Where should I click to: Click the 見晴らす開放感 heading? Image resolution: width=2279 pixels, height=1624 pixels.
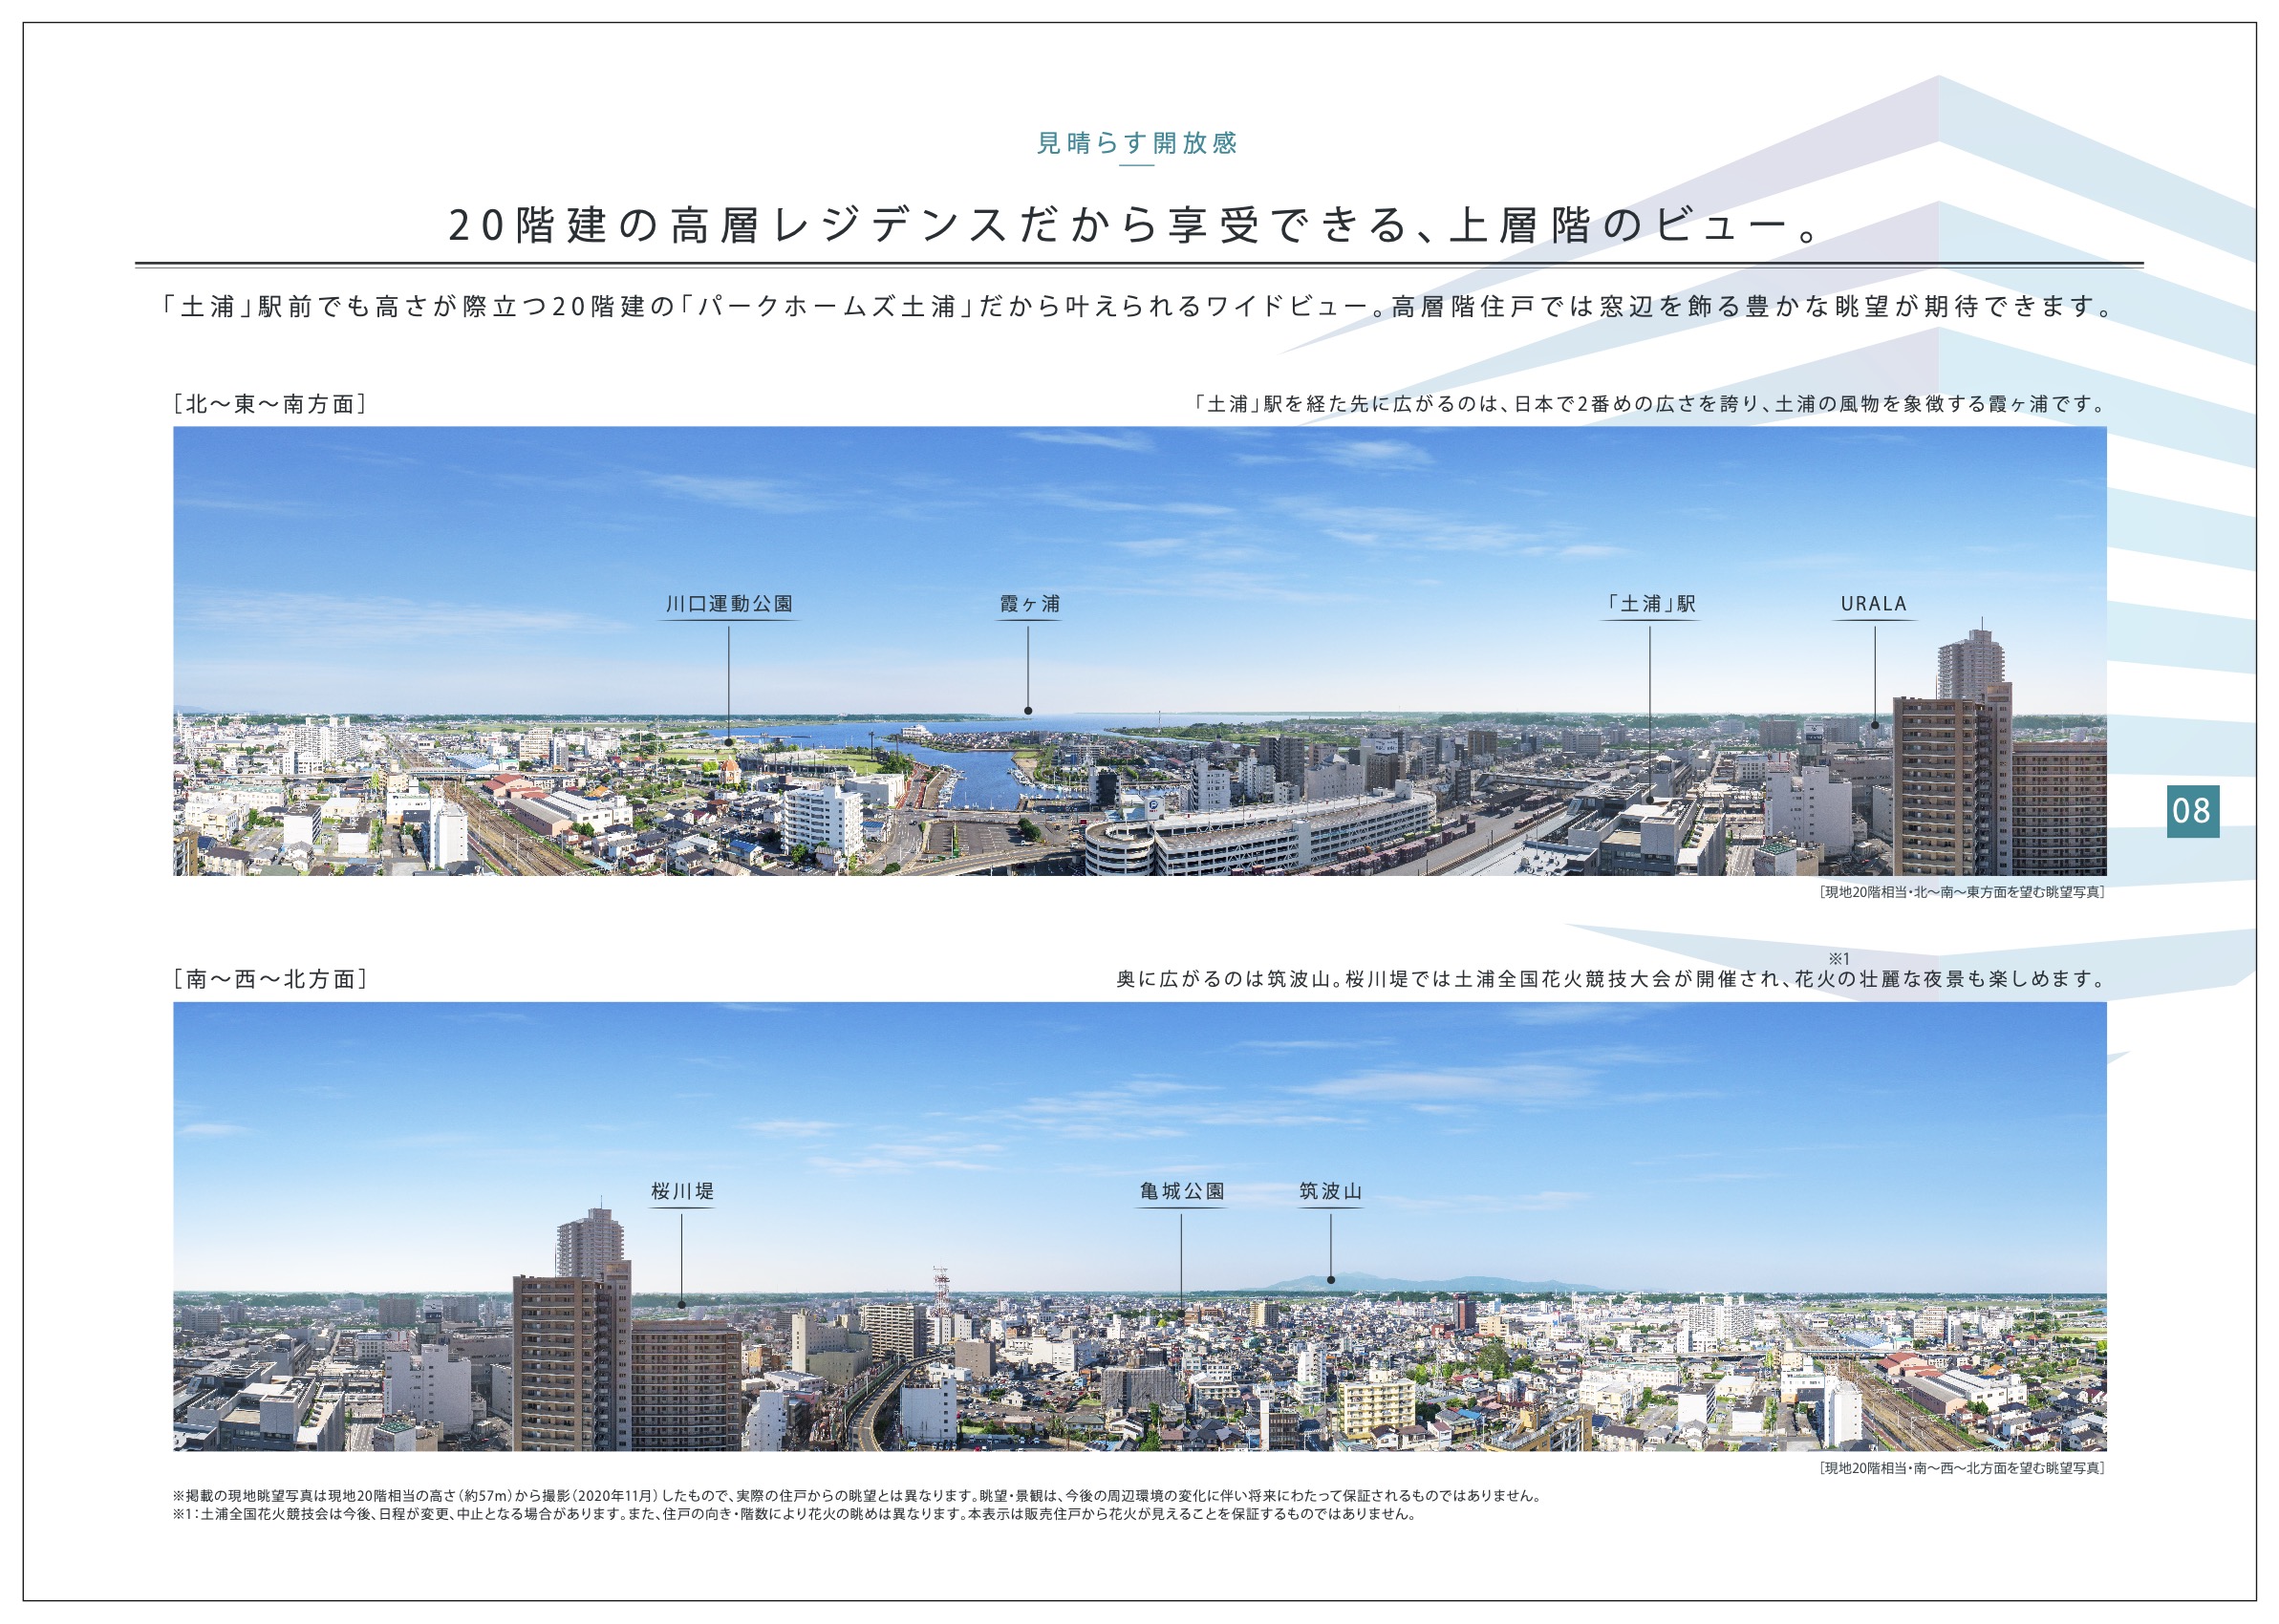pyautogui.click(x=1137, y=143)
